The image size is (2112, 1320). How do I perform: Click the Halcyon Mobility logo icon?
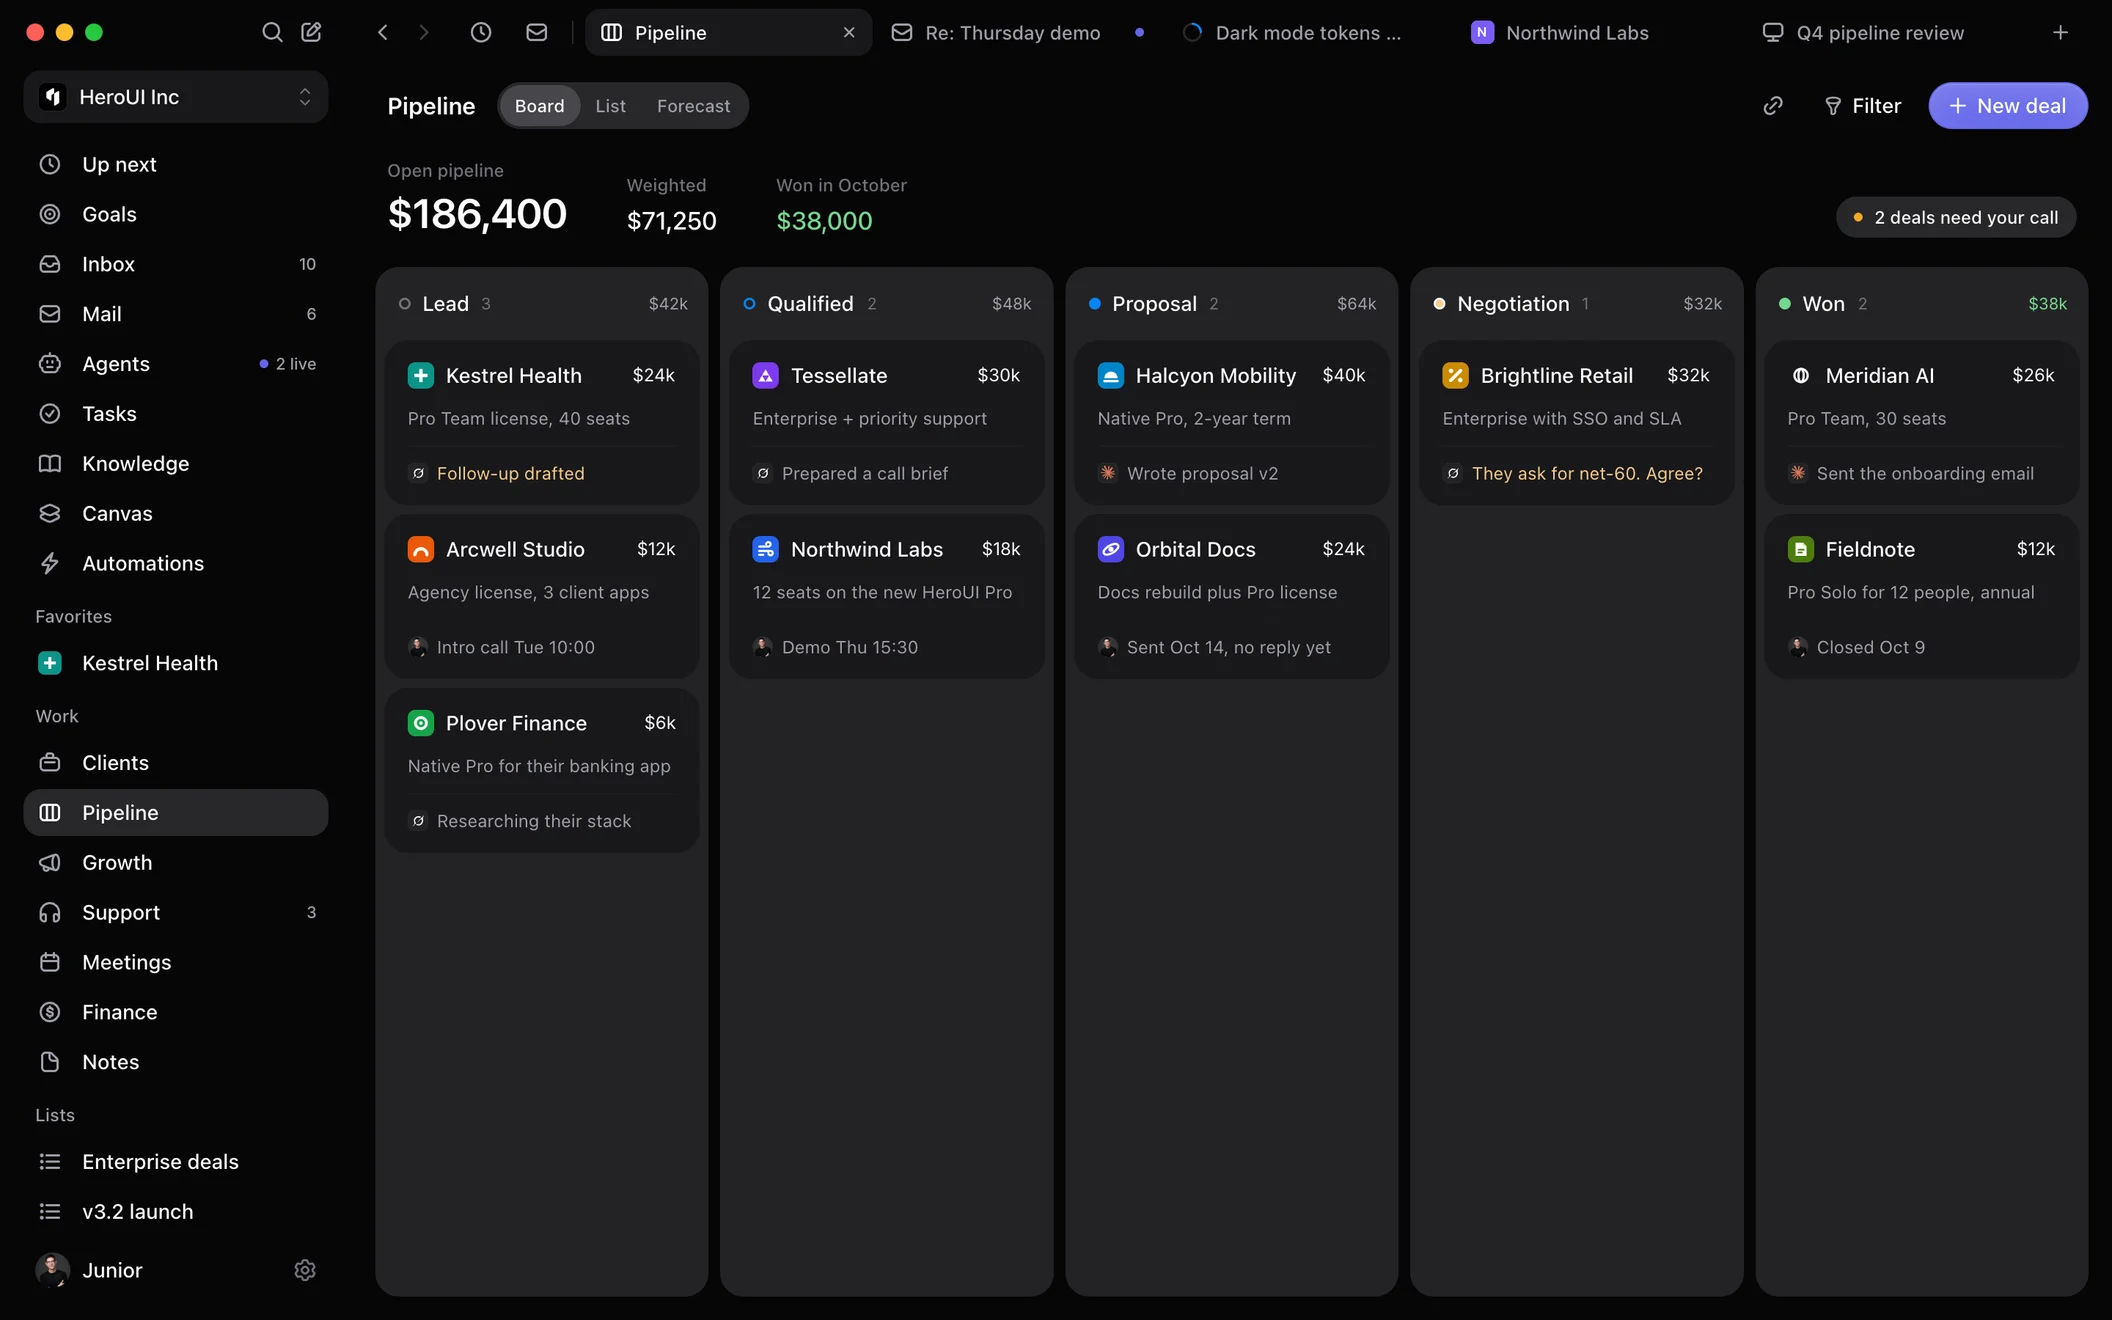(x=1111, y=375)
